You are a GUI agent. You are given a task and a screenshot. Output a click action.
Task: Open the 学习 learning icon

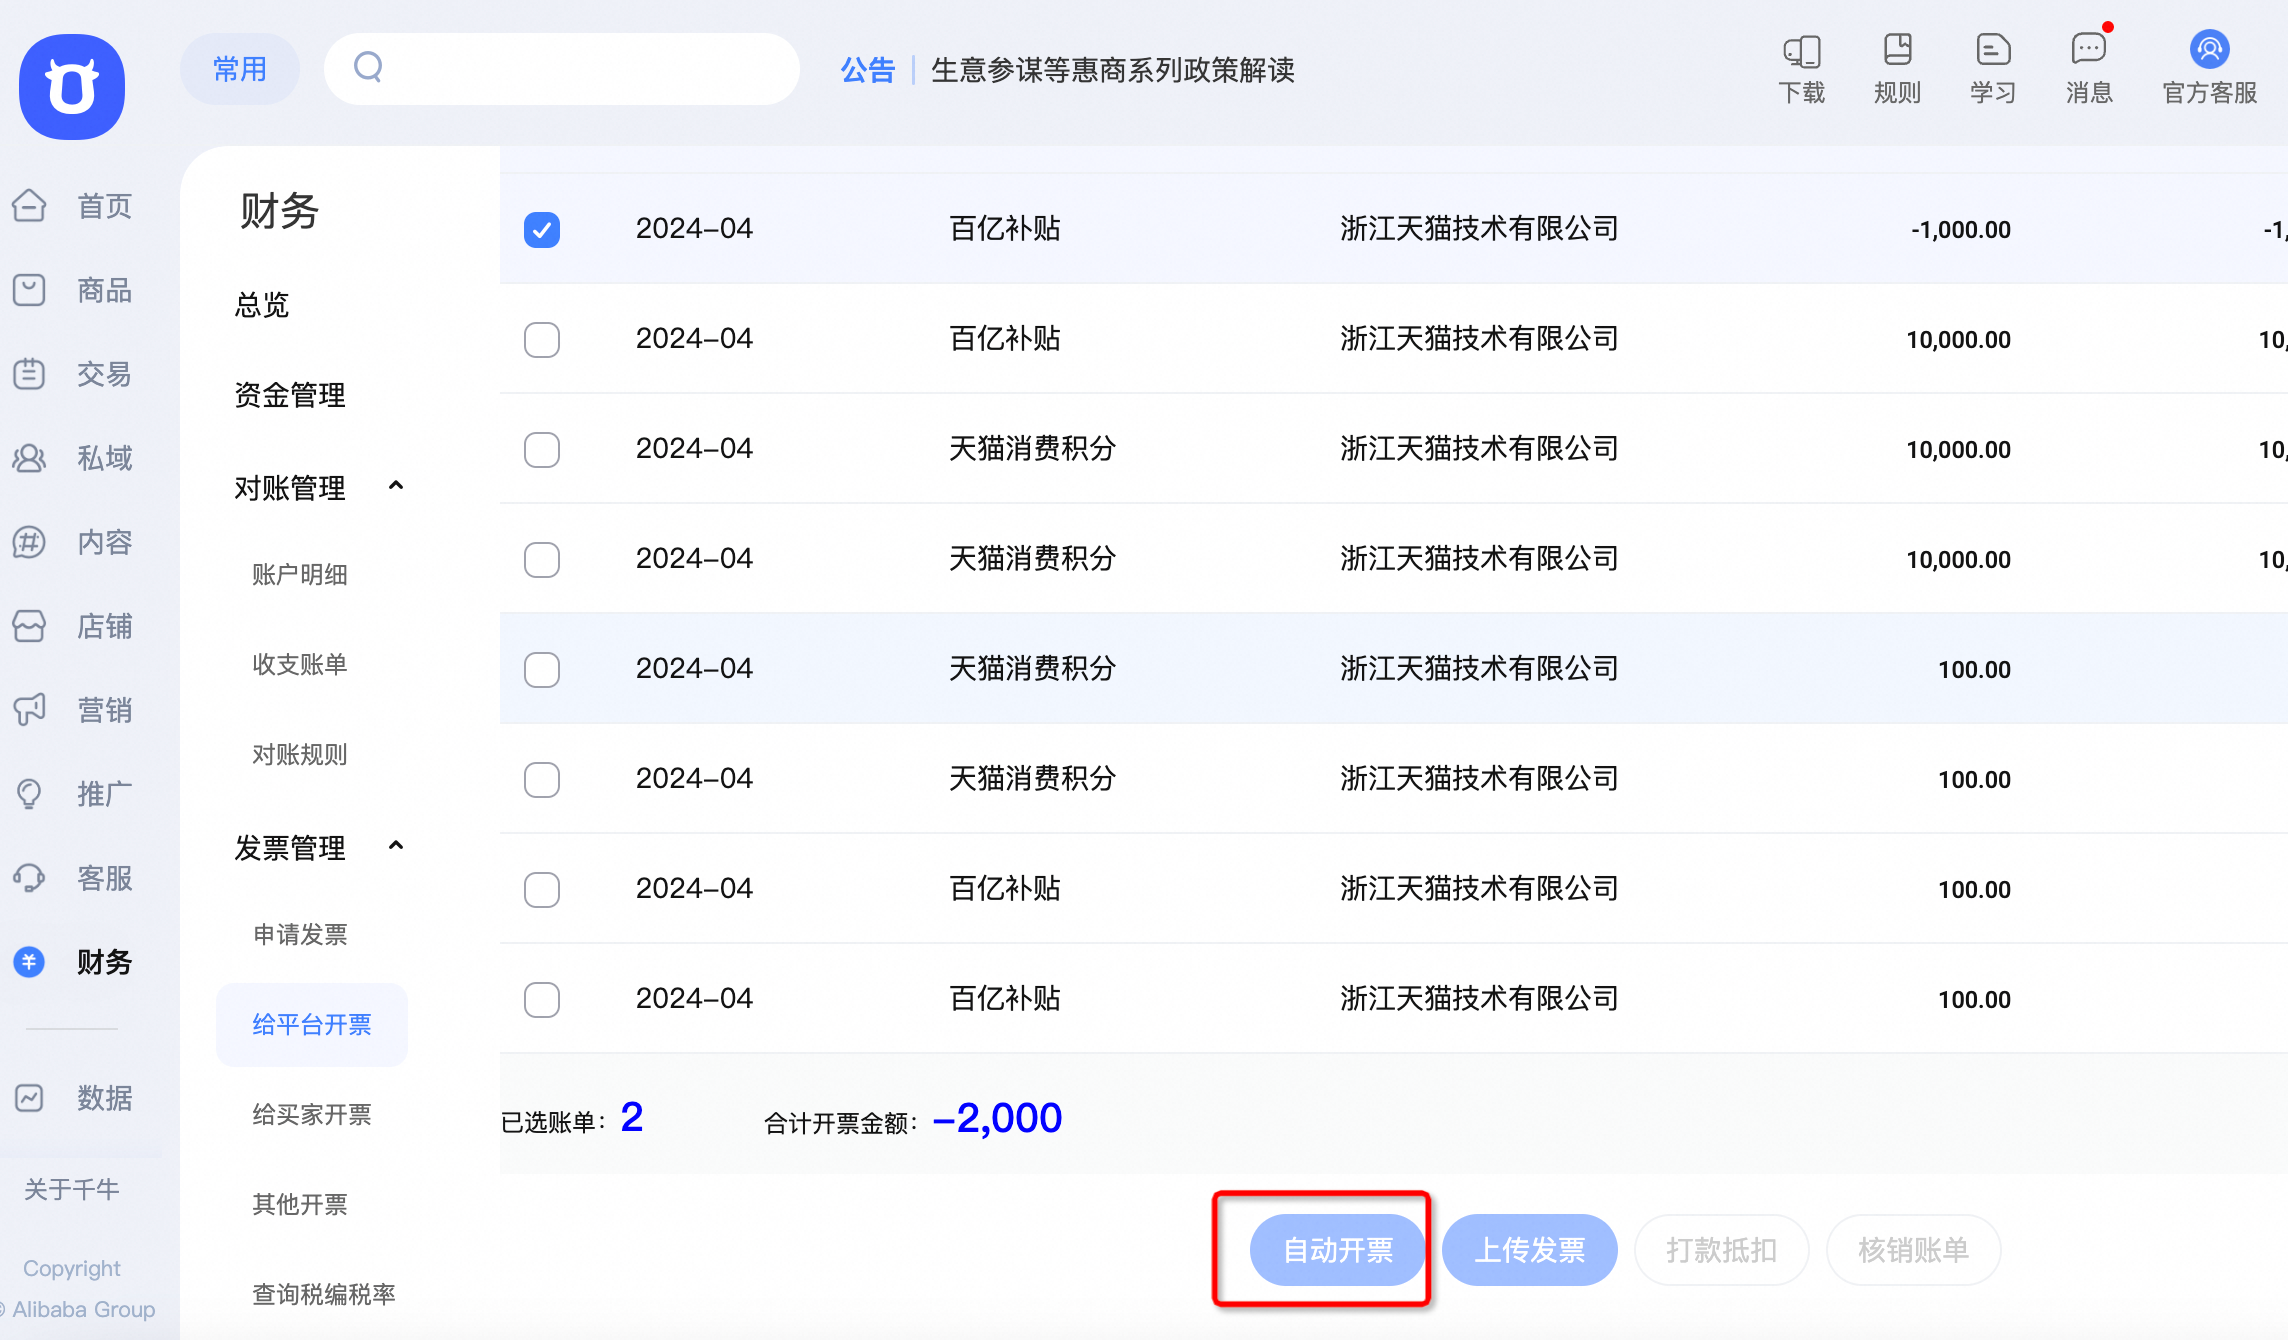click(1993, 50)
